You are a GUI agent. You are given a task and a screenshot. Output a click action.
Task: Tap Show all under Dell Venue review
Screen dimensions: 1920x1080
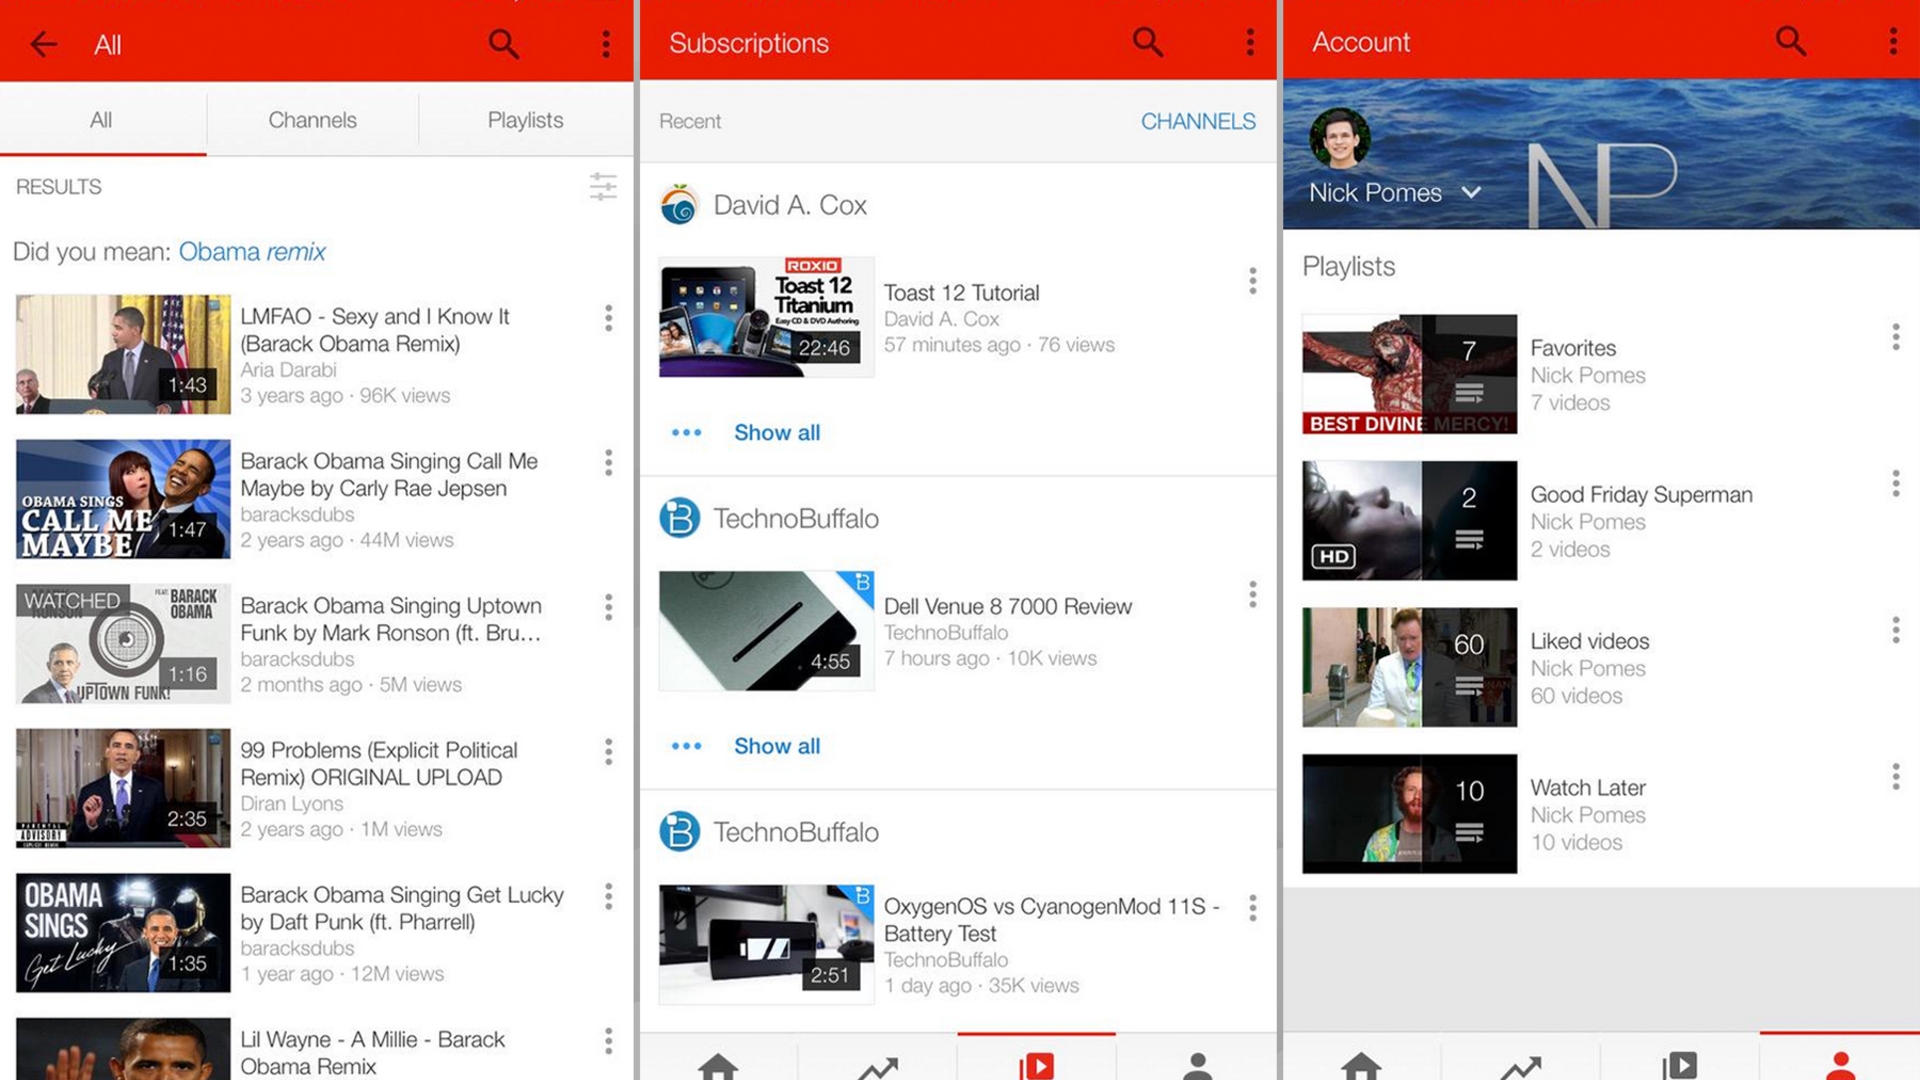coord(777,746)
